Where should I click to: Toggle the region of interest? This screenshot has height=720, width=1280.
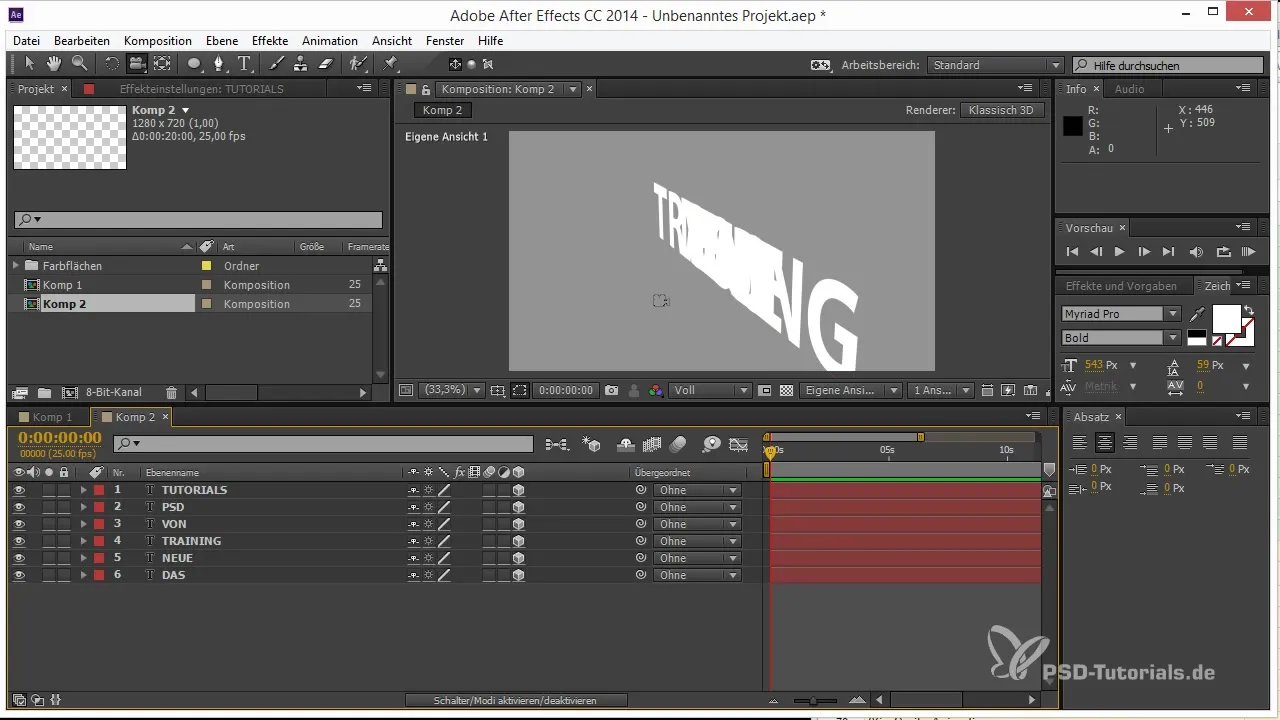[x=764, y=390]
